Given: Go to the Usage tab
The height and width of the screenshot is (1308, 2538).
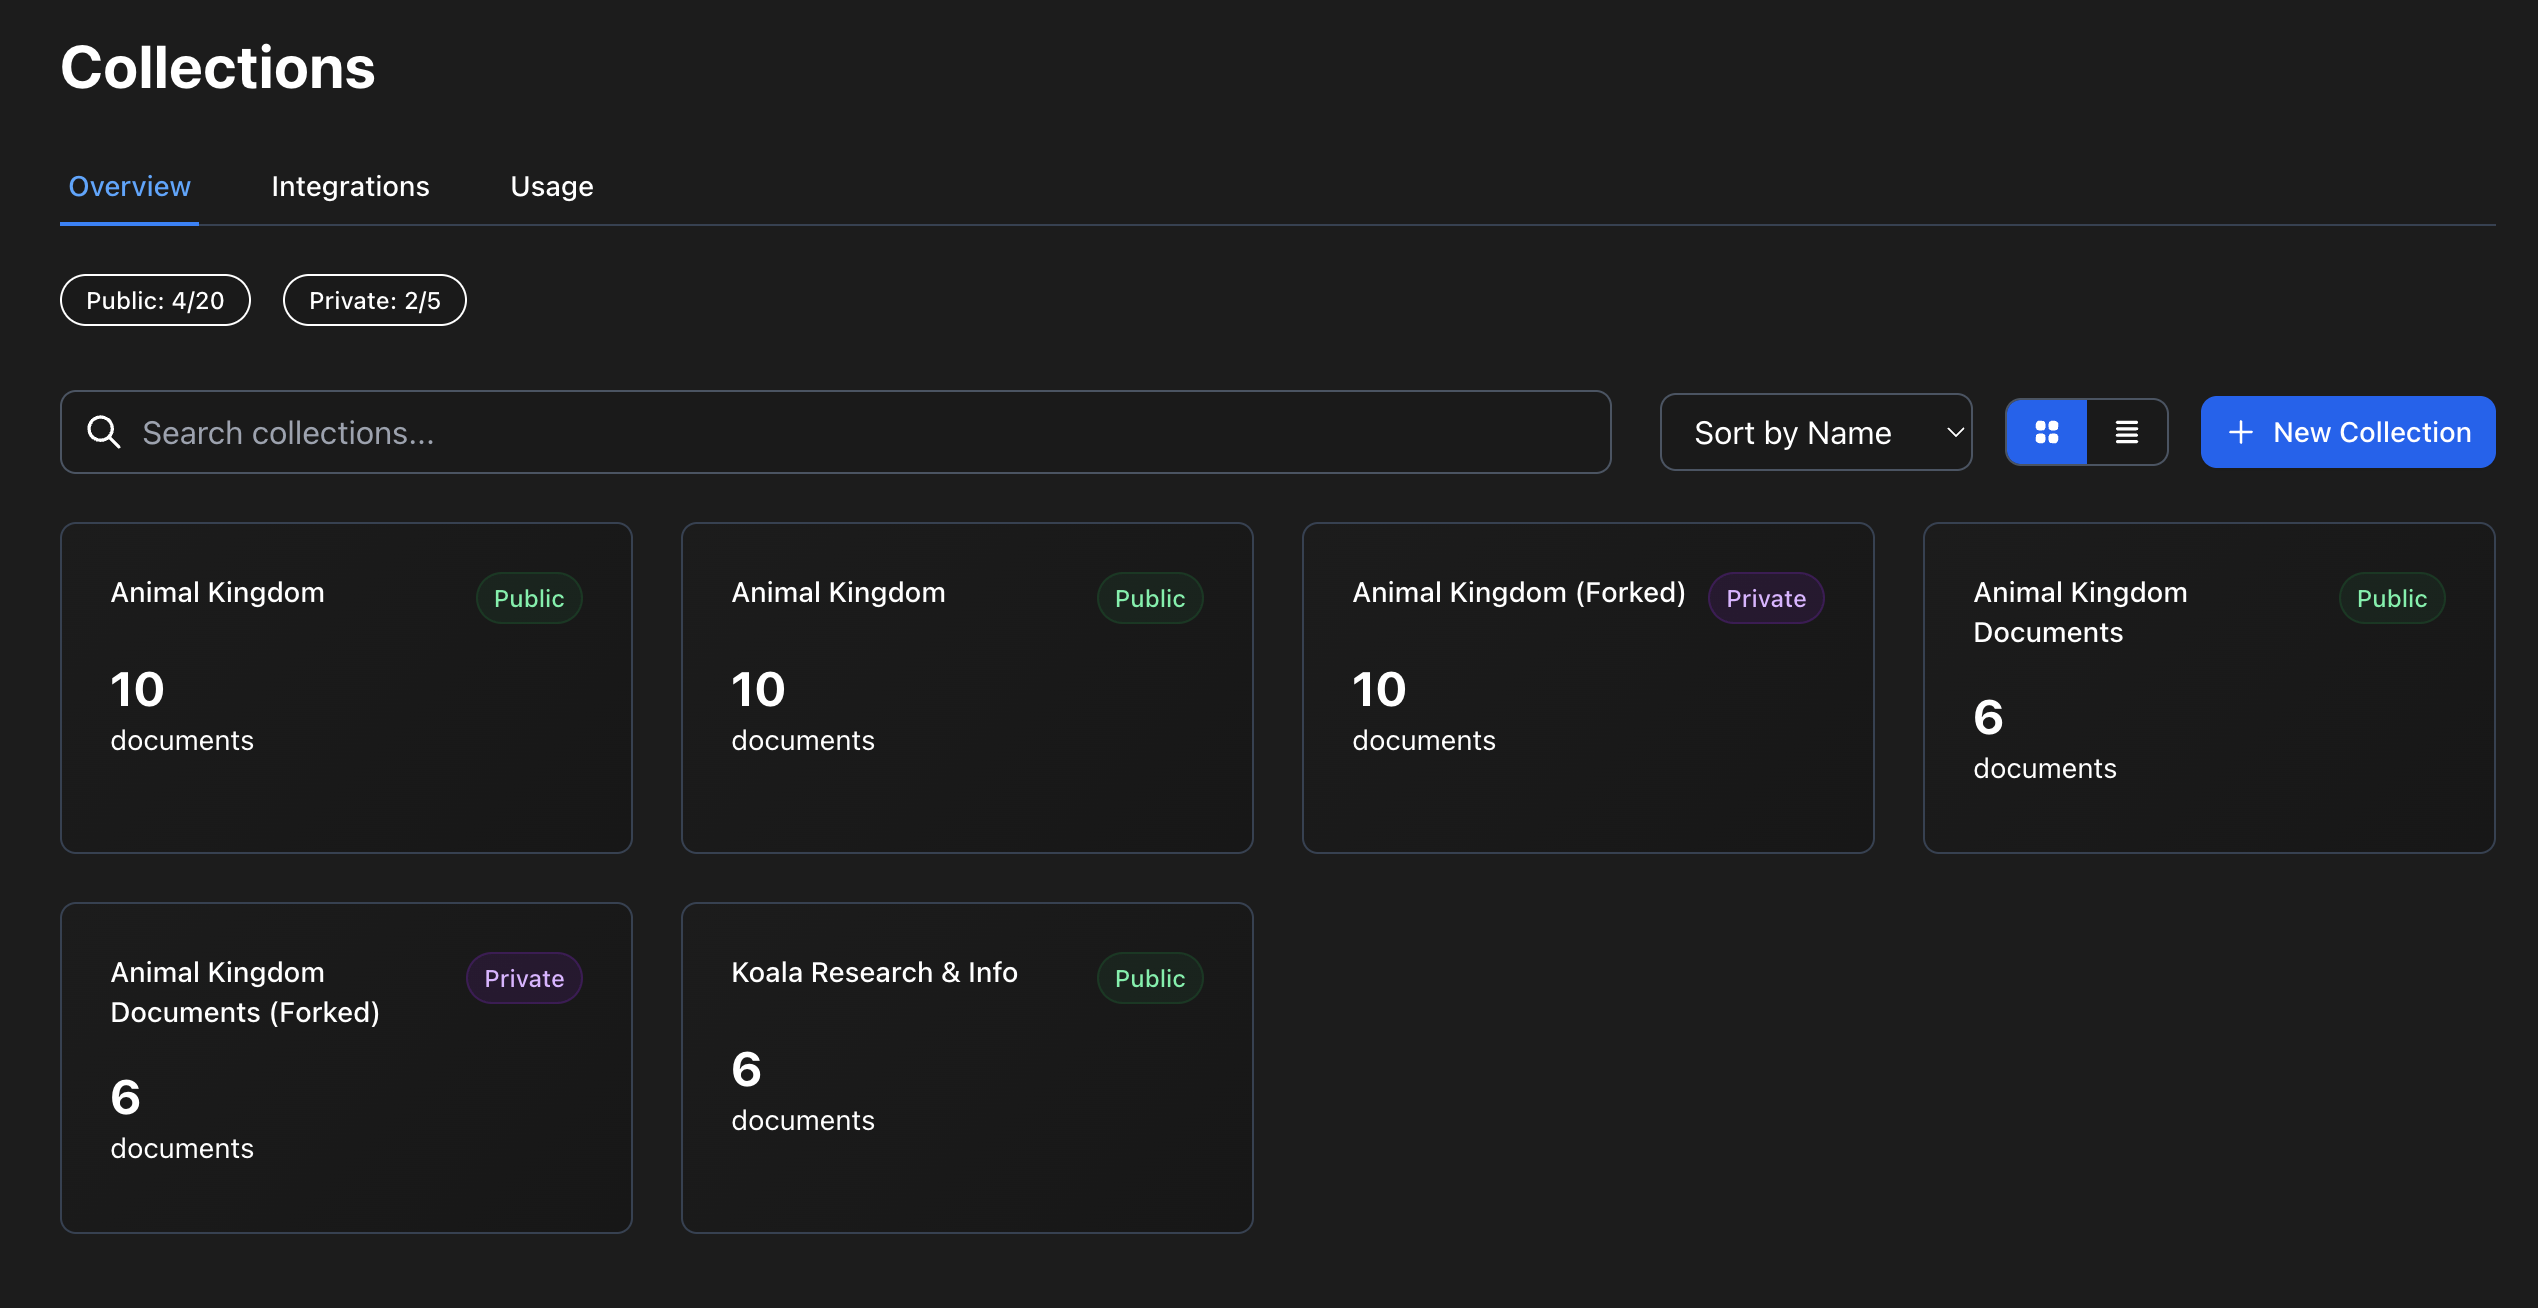Looking at the screenshot, I should pos(551,187).
